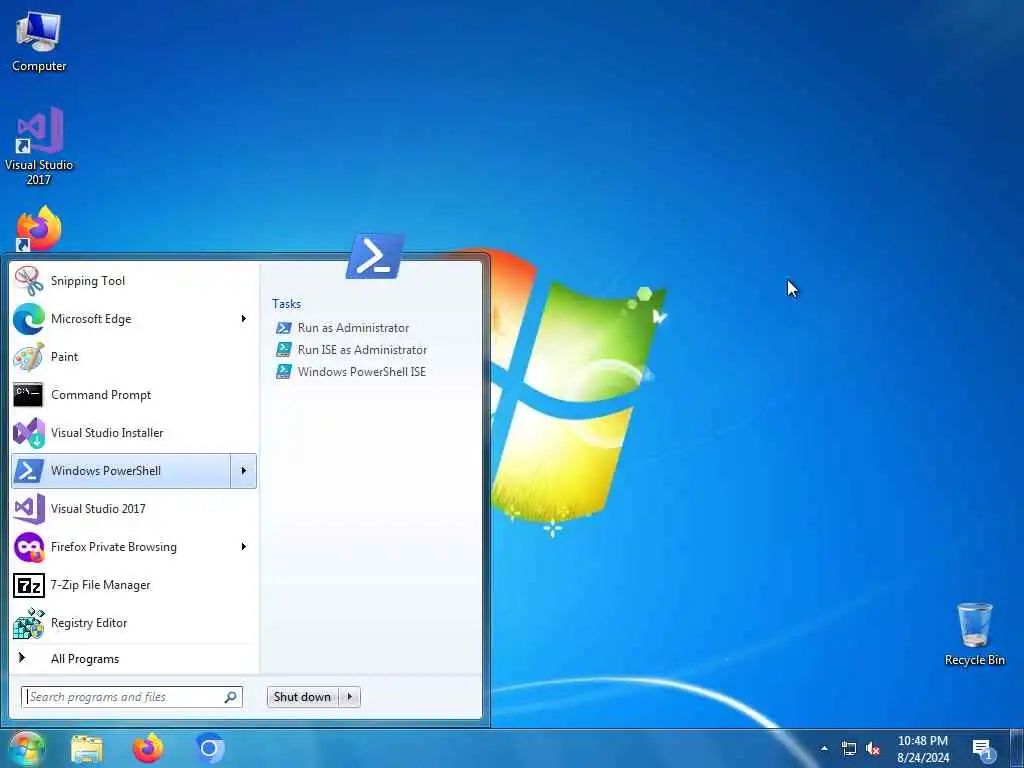The width and height of the screenshot is (1024, 768).
Task: Show hidden tray icons arrow
Action: (824, 748)
